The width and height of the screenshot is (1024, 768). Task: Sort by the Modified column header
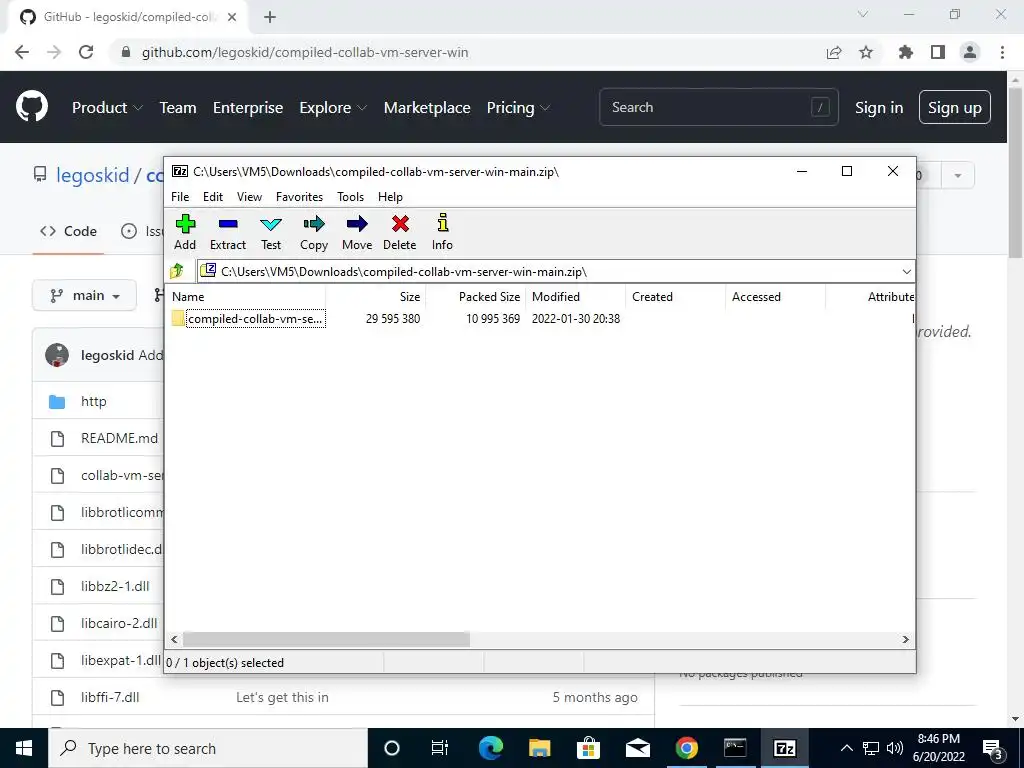click(575, 296)
